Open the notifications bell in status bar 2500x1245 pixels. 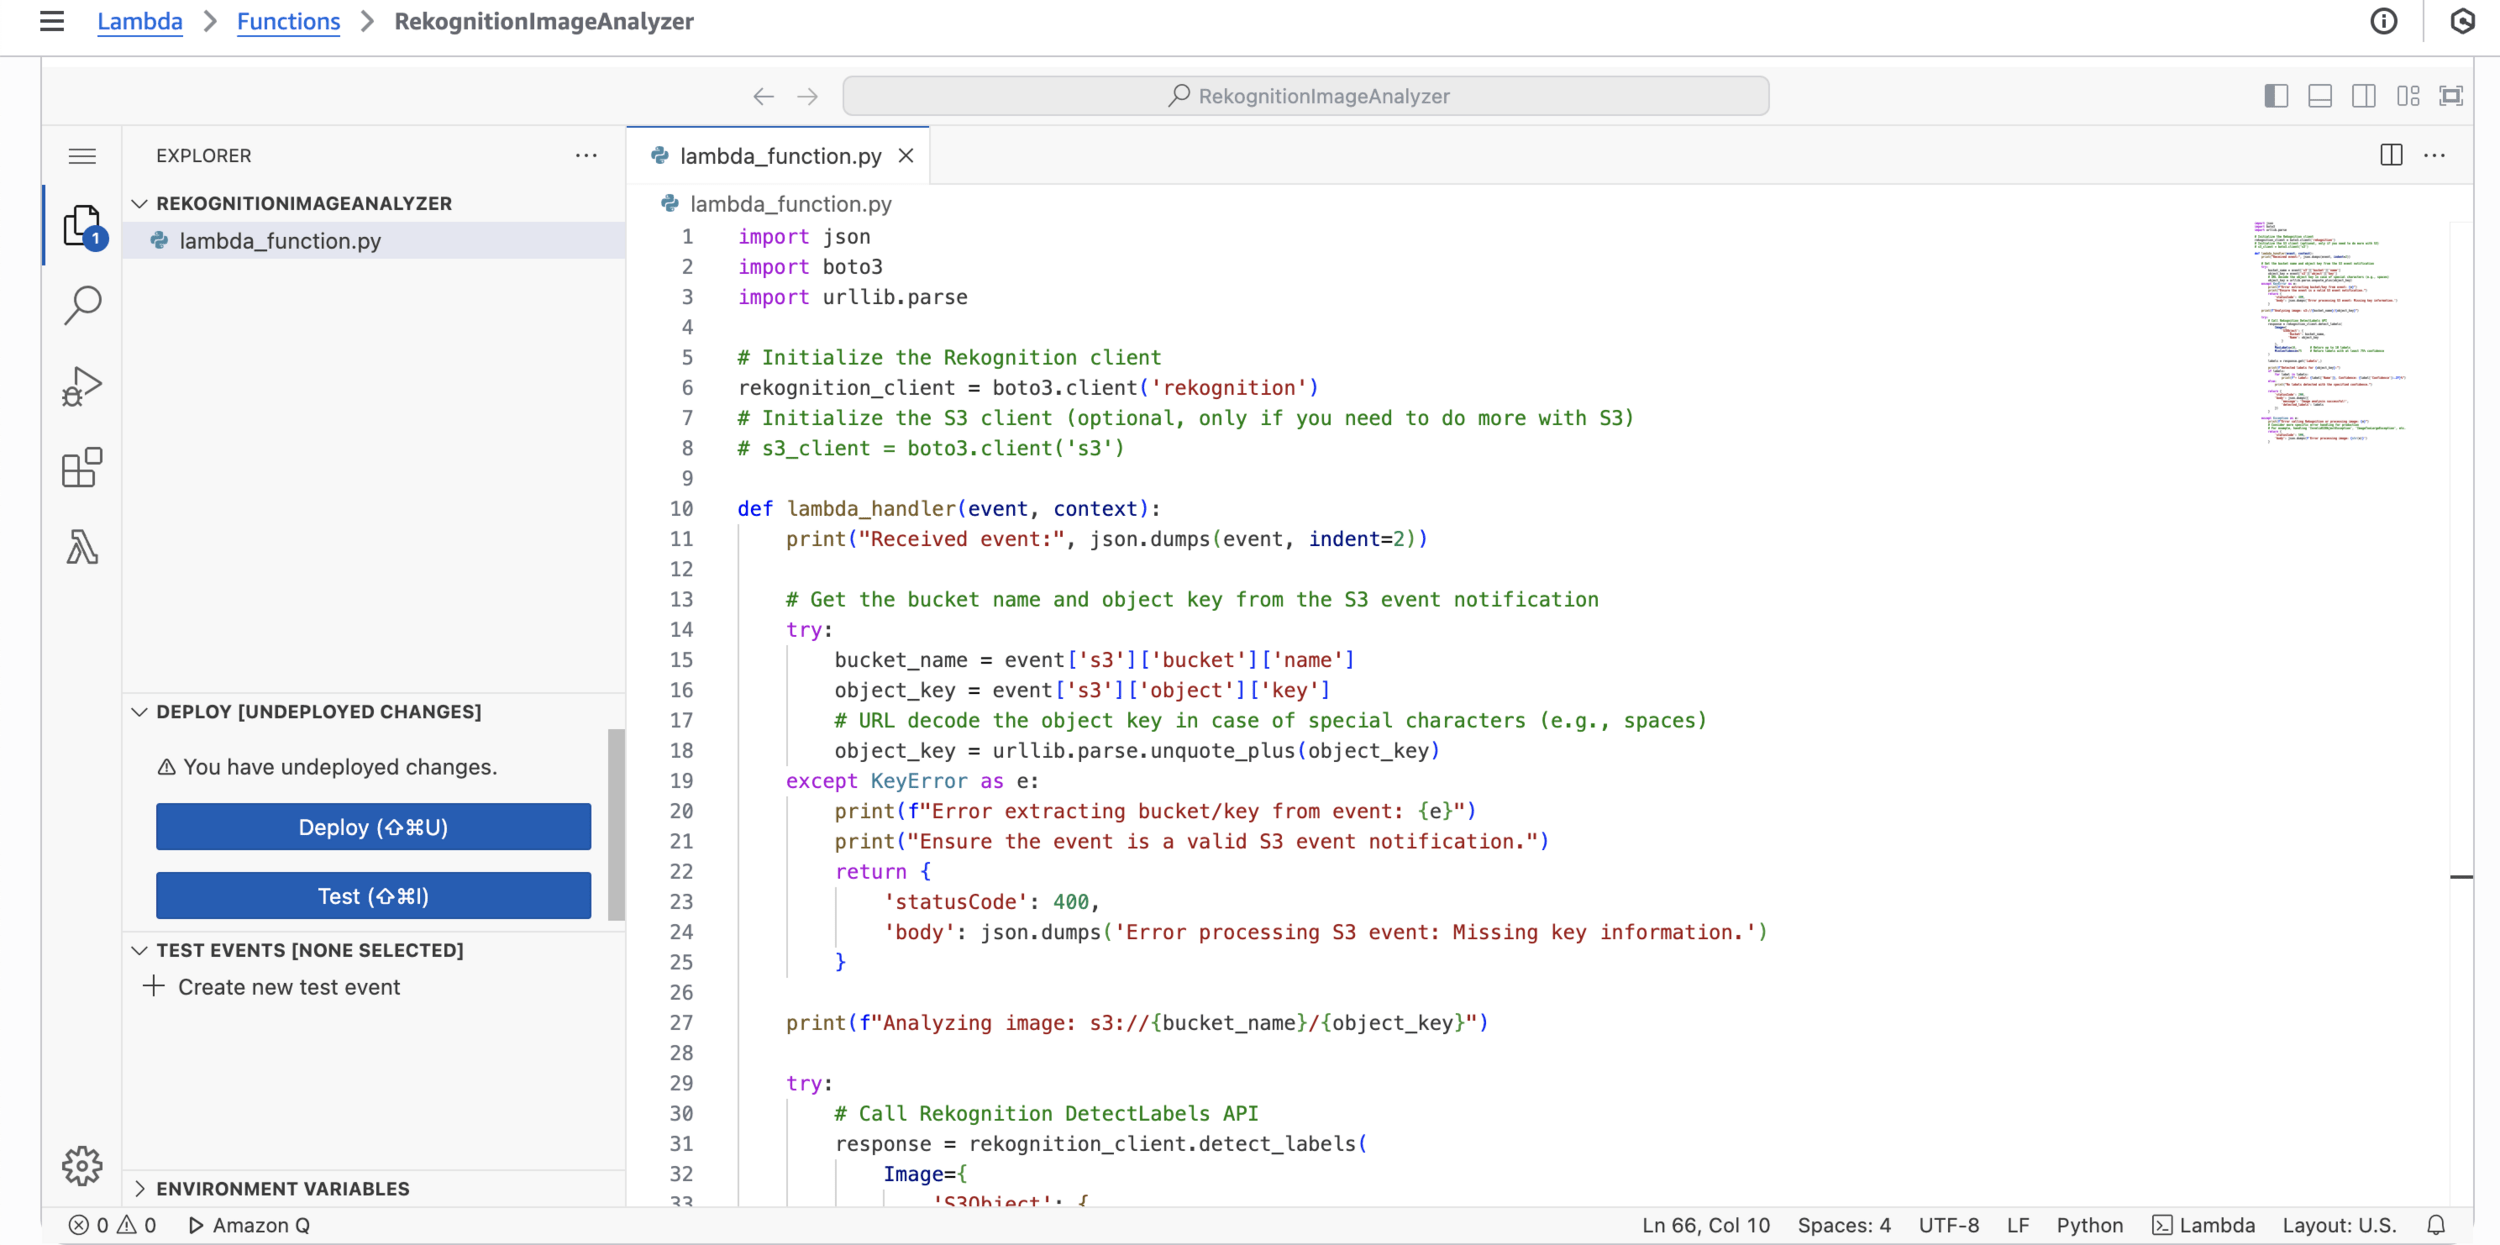click(2436, 1225)
